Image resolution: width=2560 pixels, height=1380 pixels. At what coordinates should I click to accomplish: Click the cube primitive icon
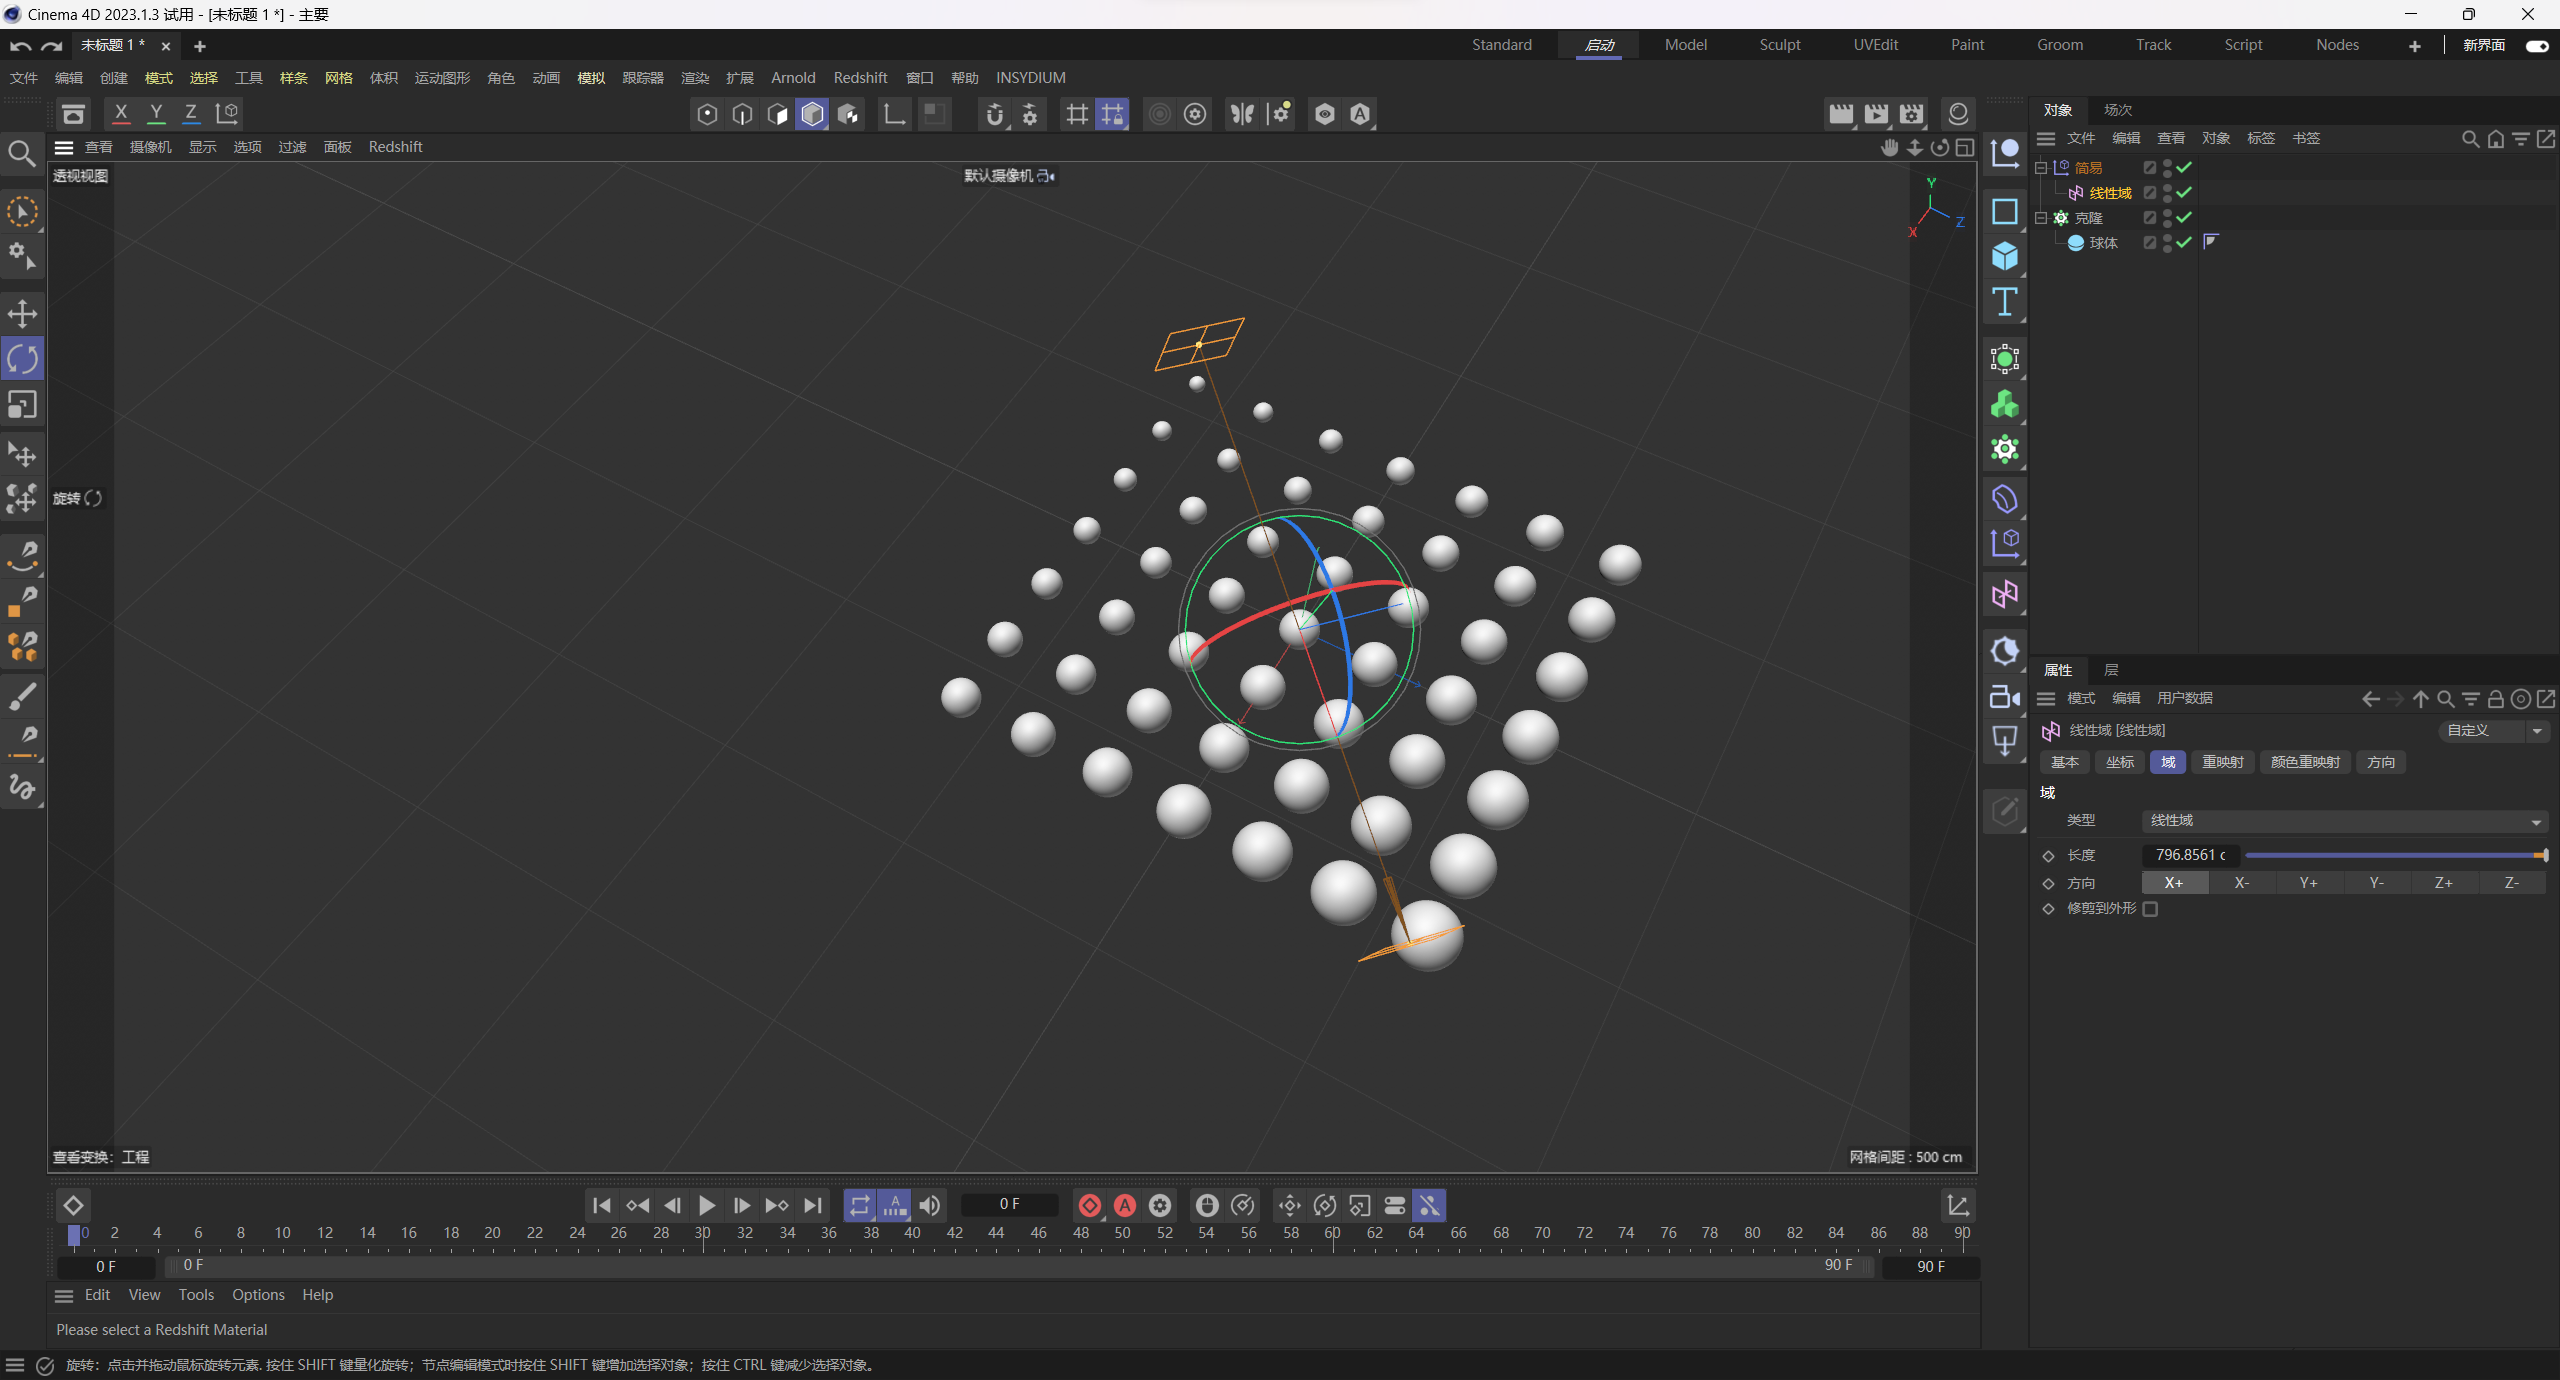(2004, 257)
